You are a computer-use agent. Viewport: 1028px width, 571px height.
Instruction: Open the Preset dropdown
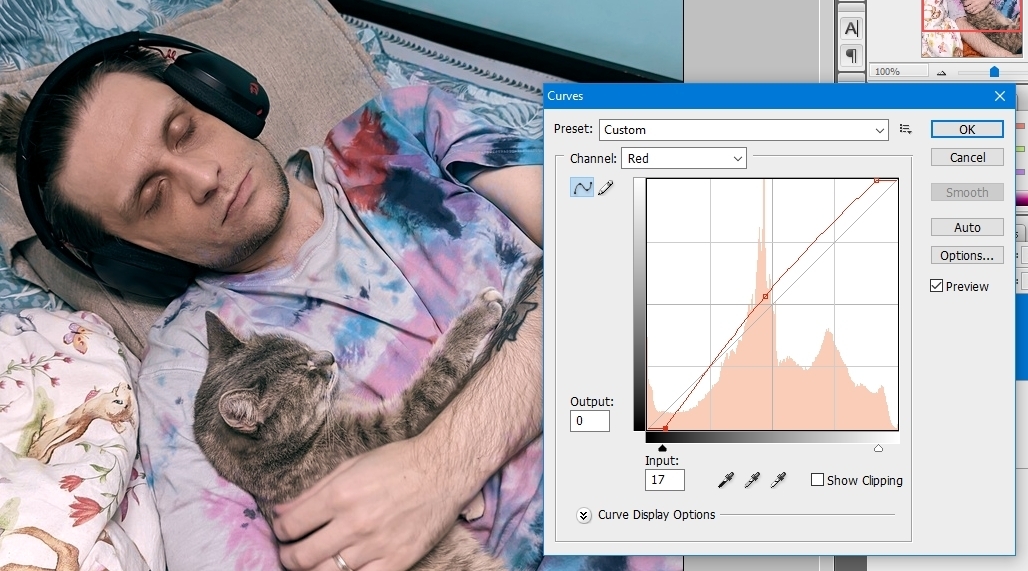(743, 130)
